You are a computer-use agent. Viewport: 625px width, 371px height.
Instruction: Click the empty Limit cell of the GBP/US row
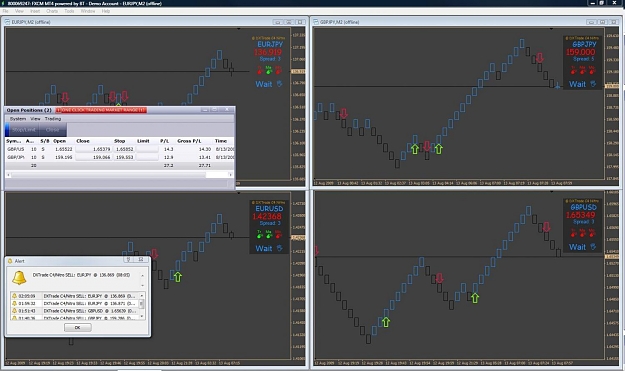[x=147, y=149]
